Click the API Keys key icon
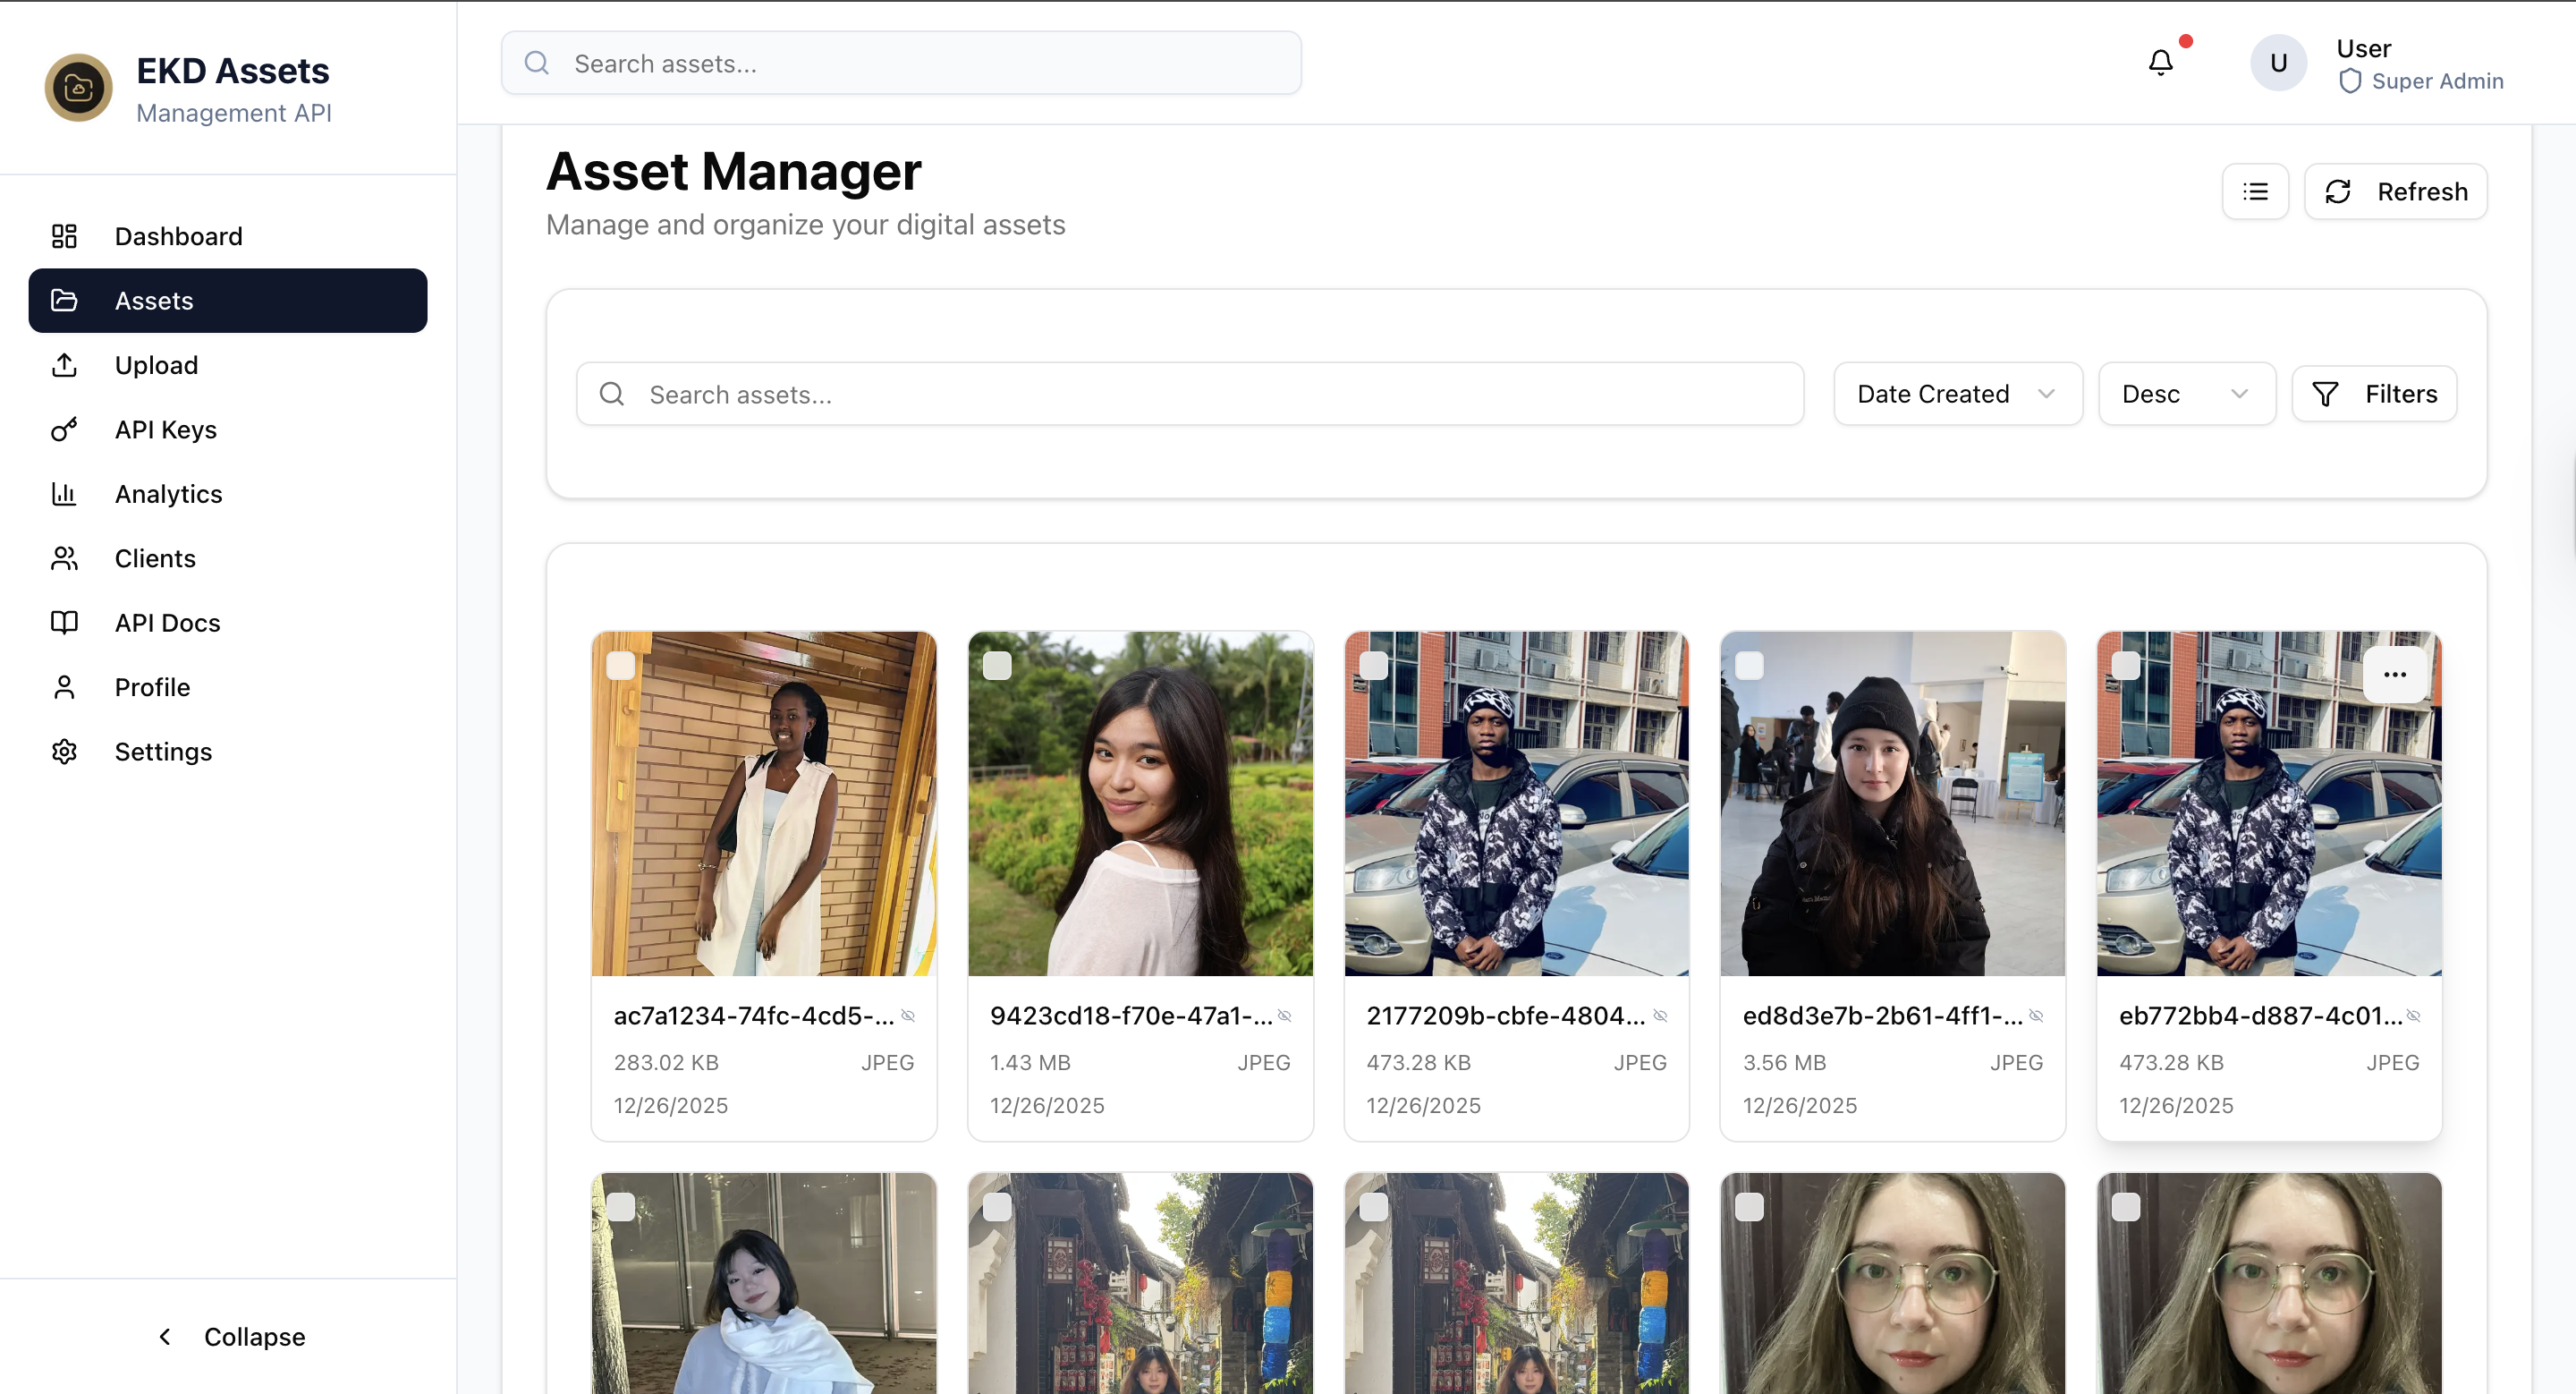 [64, 430]
